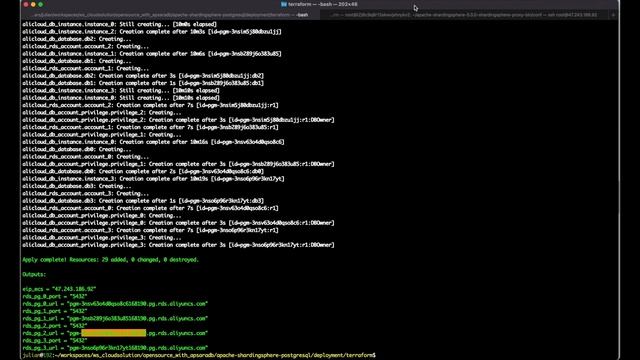
Task: Click the rds_pg_1_url output line
Action: tap(115, 318)
